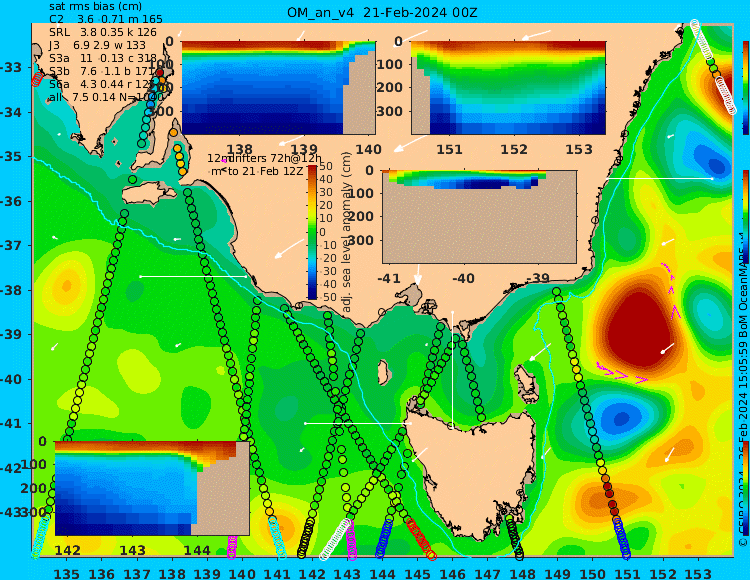Select the 'sat rms bias (cm)' header

tap(96, 7)
